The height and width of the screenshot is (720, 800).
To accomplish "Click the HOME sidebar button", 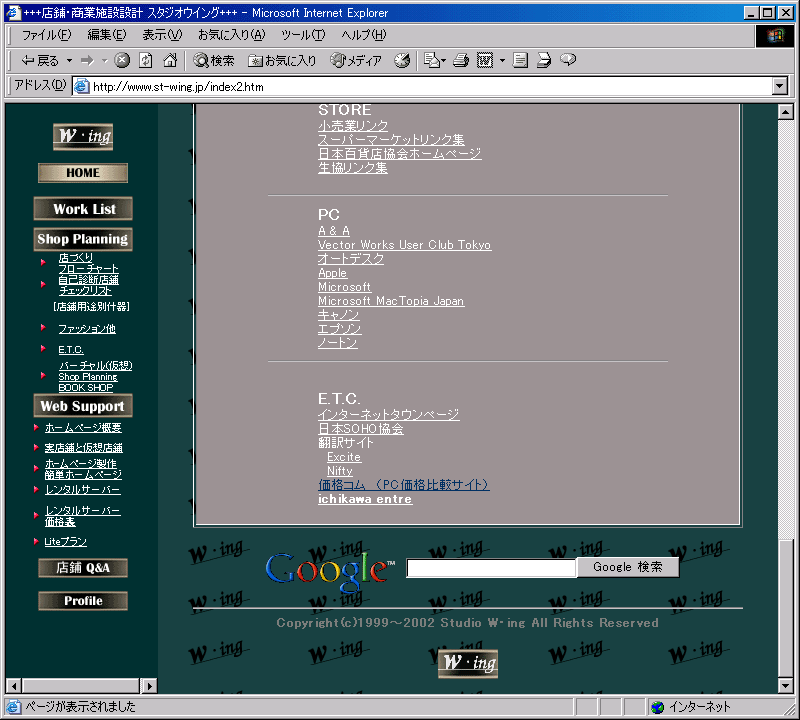I will 83,173.
